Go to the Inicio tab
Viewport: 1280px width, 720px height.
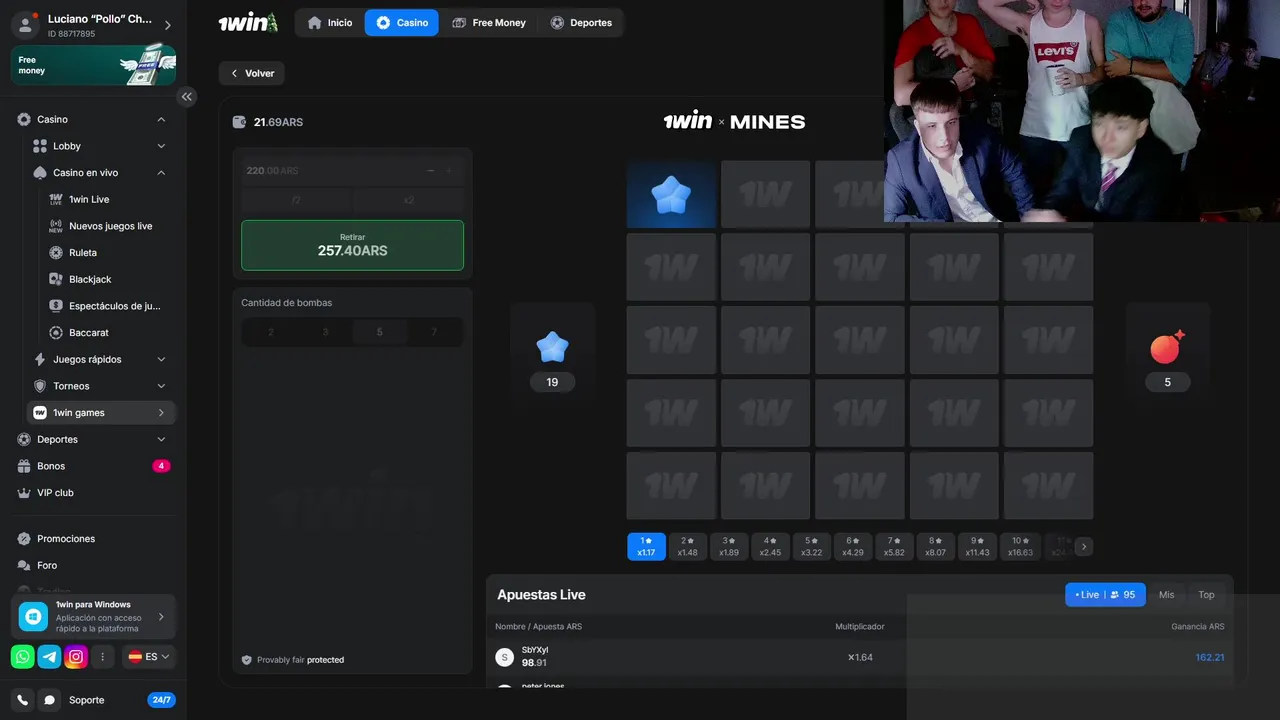[x=330, y=22]
